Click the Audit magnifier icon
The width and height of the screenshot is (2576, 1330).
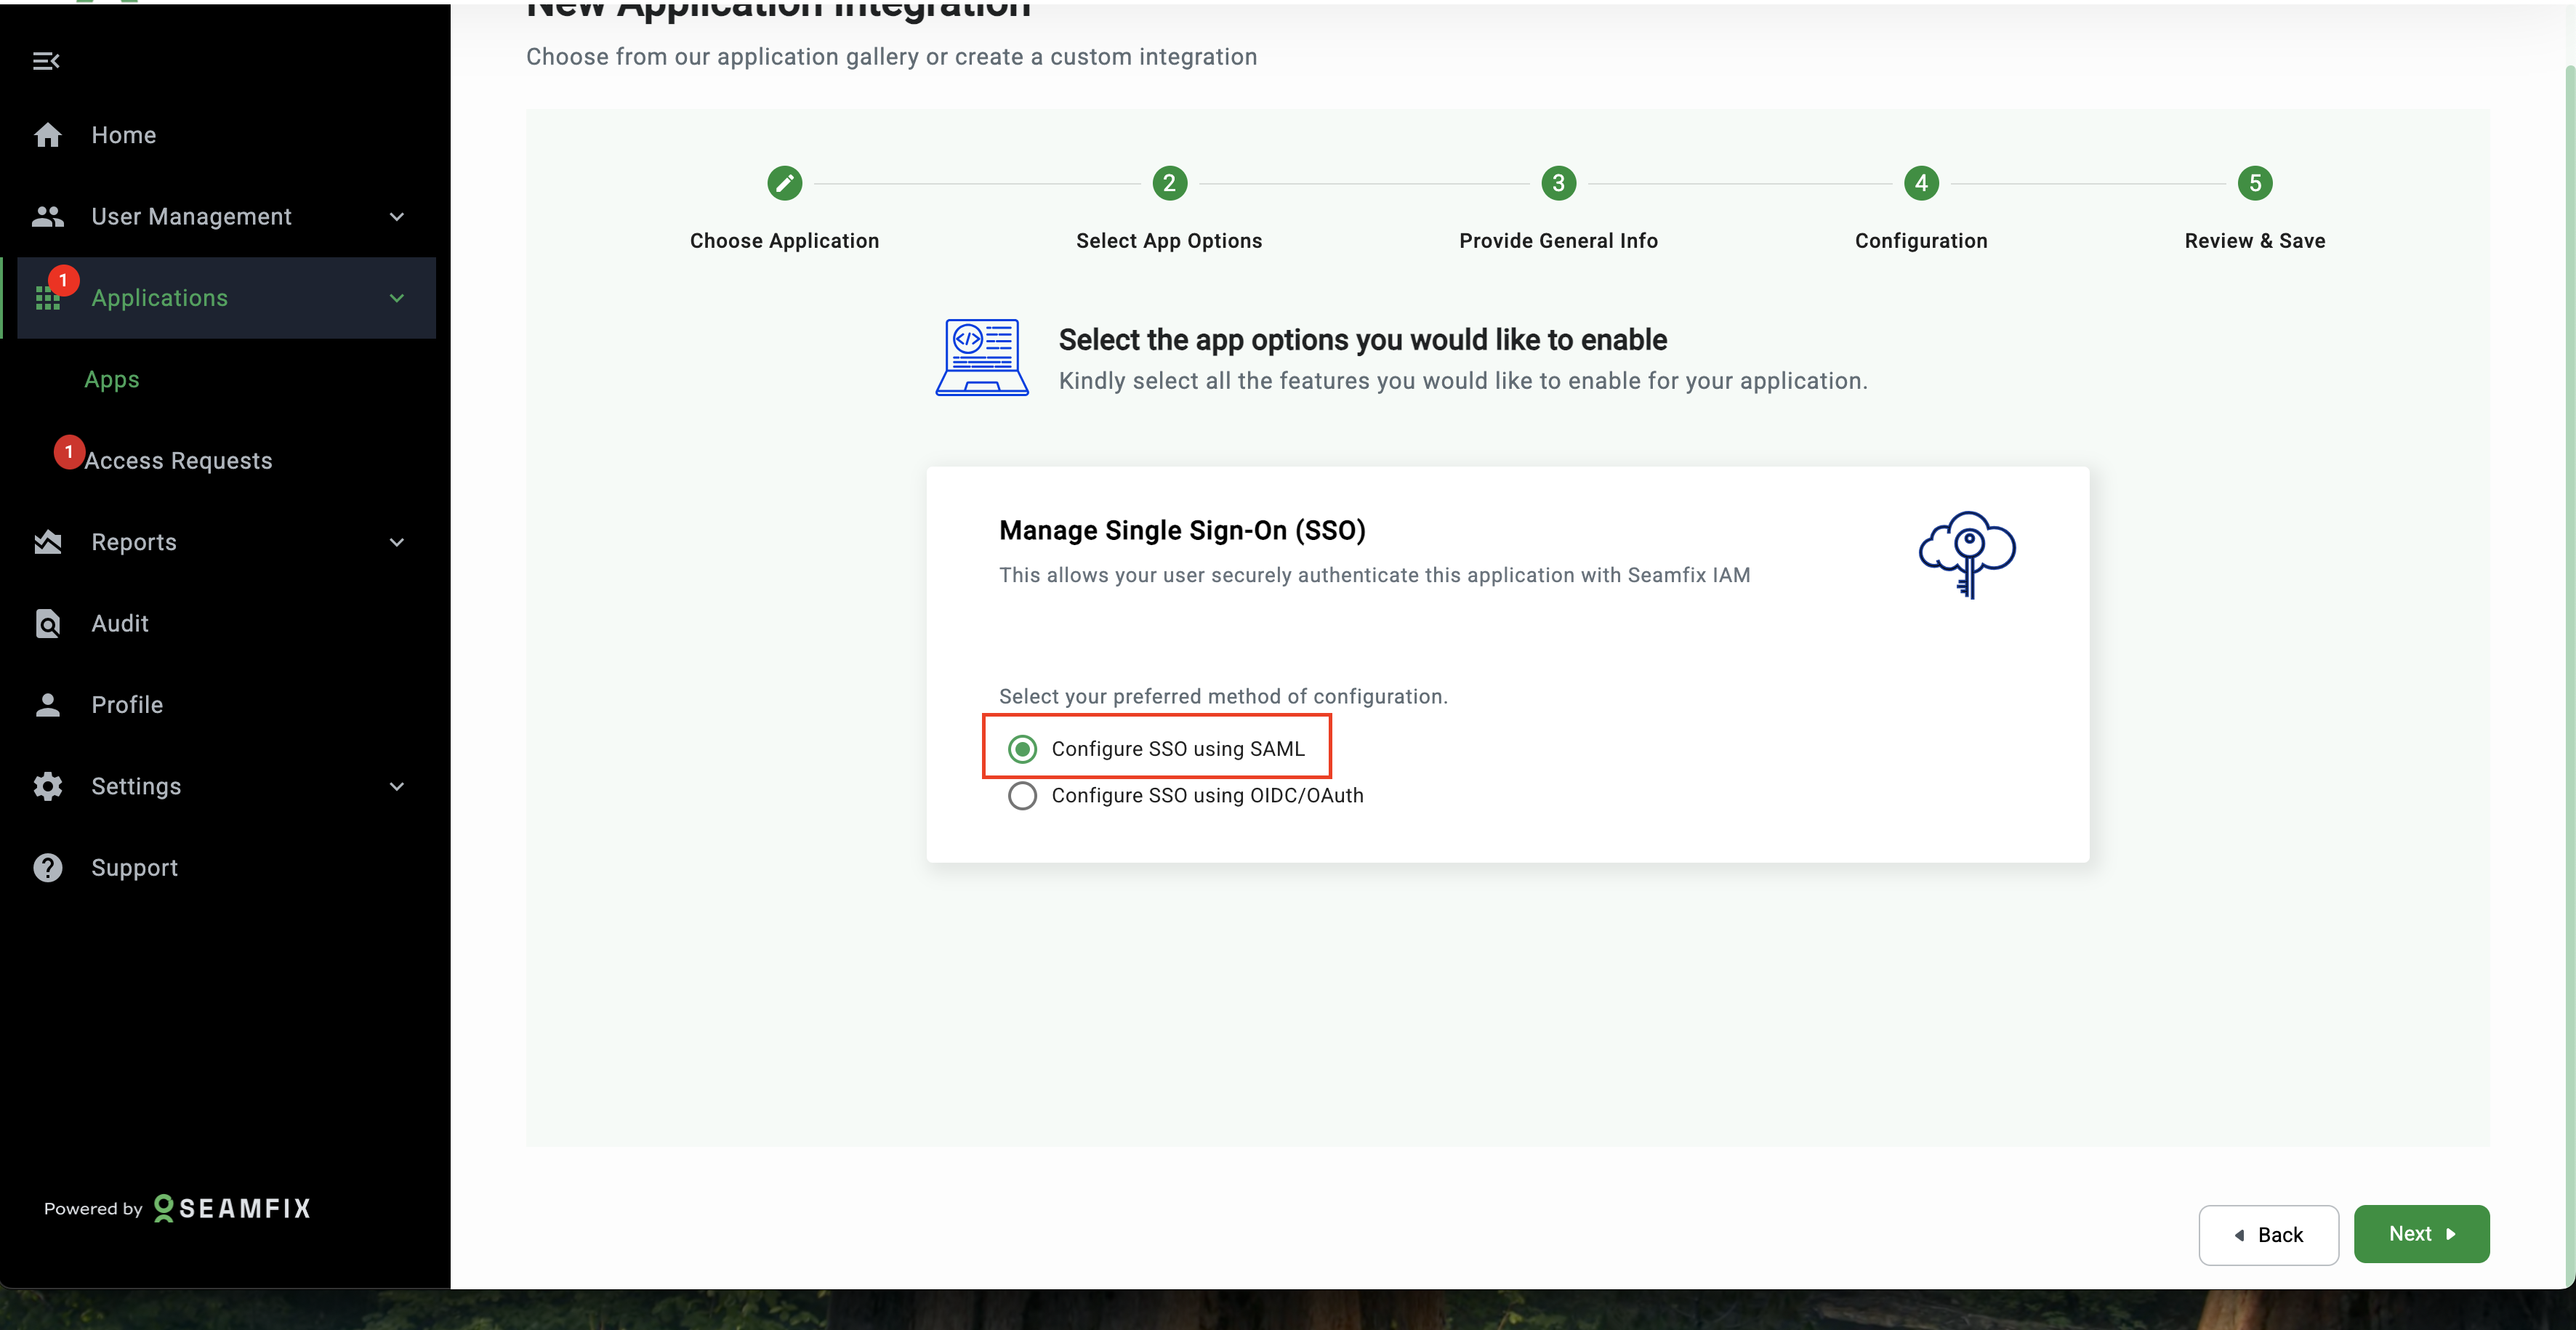[47, 623]
